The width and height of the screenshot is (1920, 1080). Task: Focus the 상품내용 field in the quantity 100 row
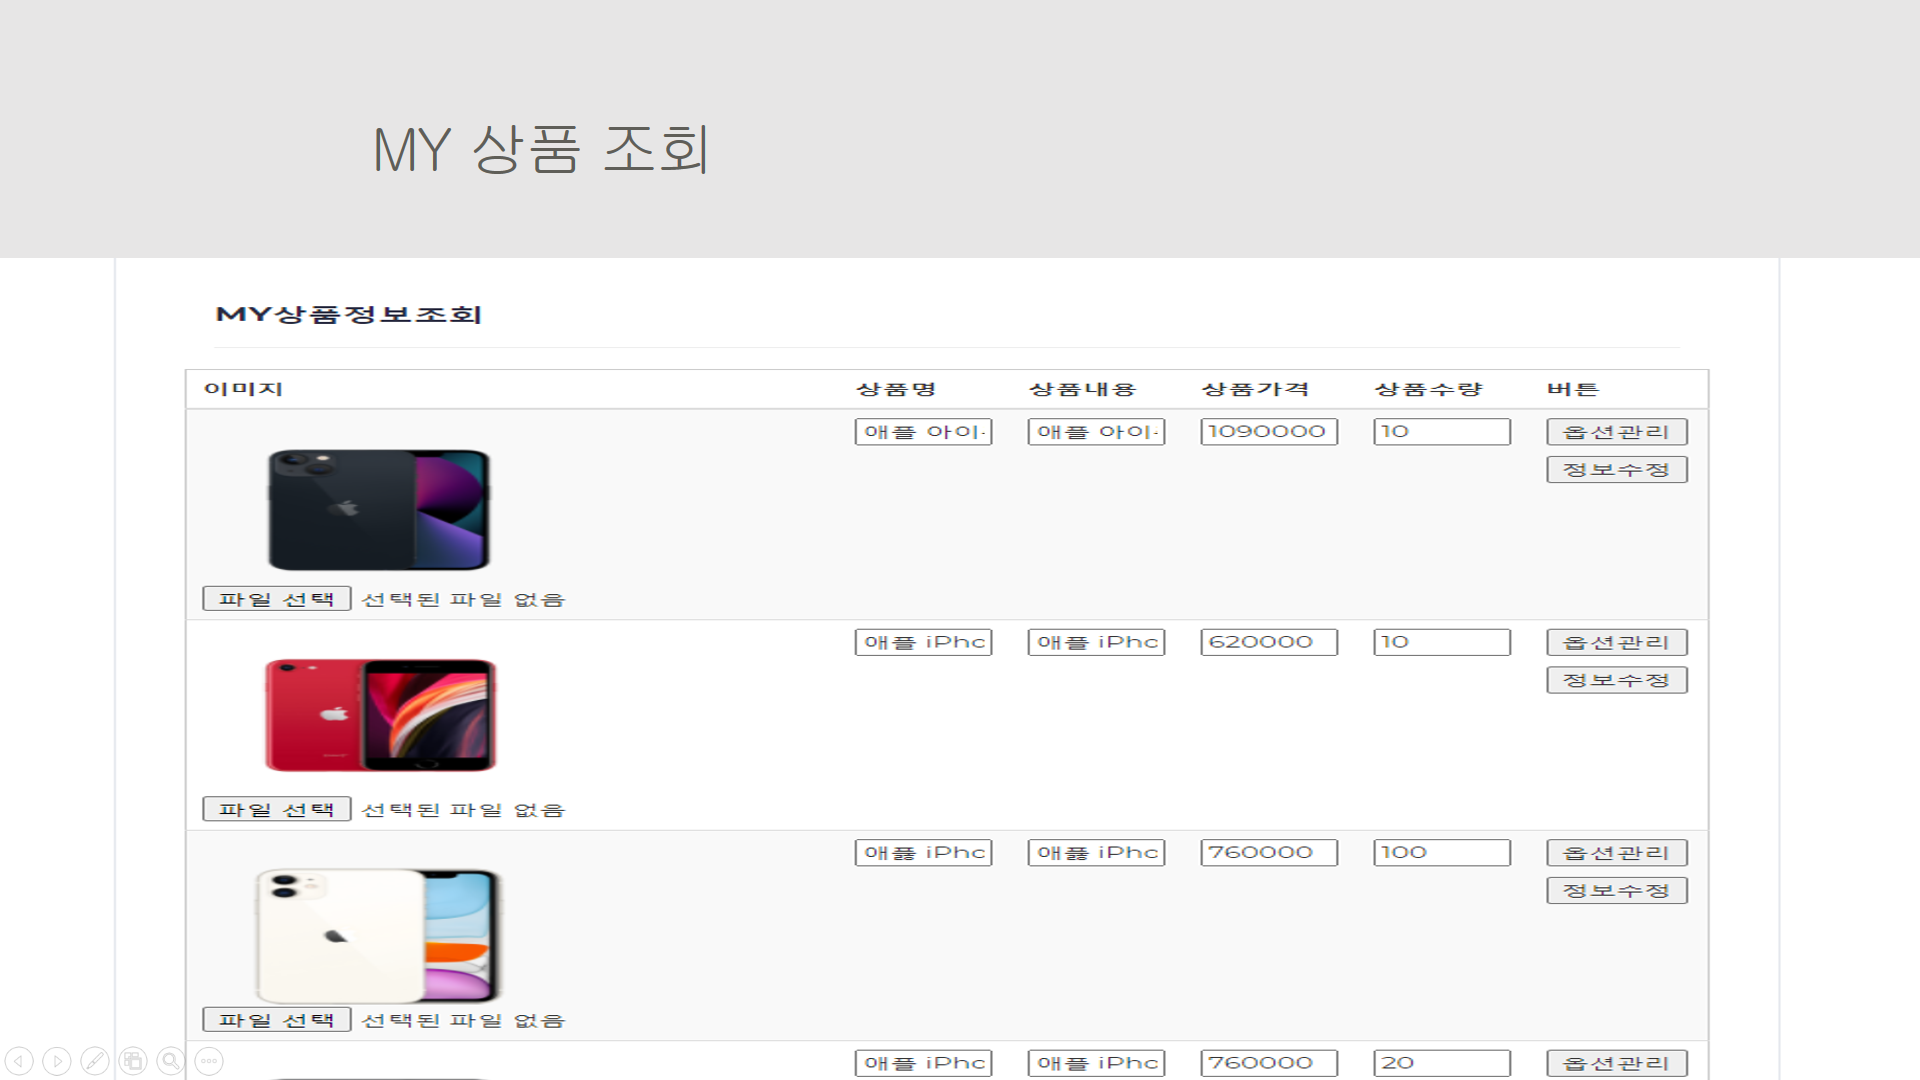coord(1096,853)
